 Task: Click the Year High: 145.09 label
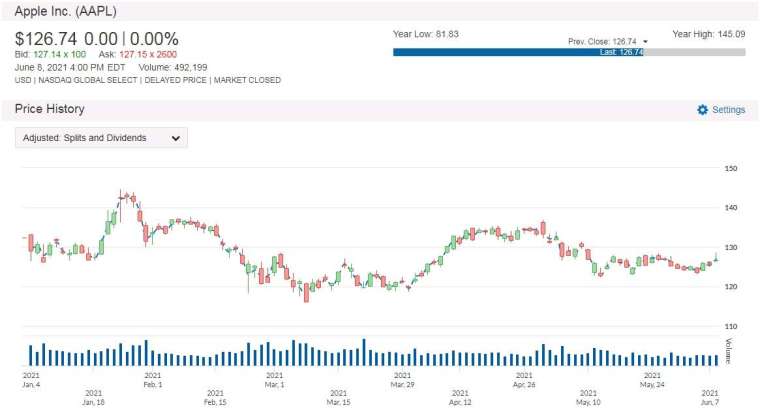pyautogui.click(x=709, y=34)
